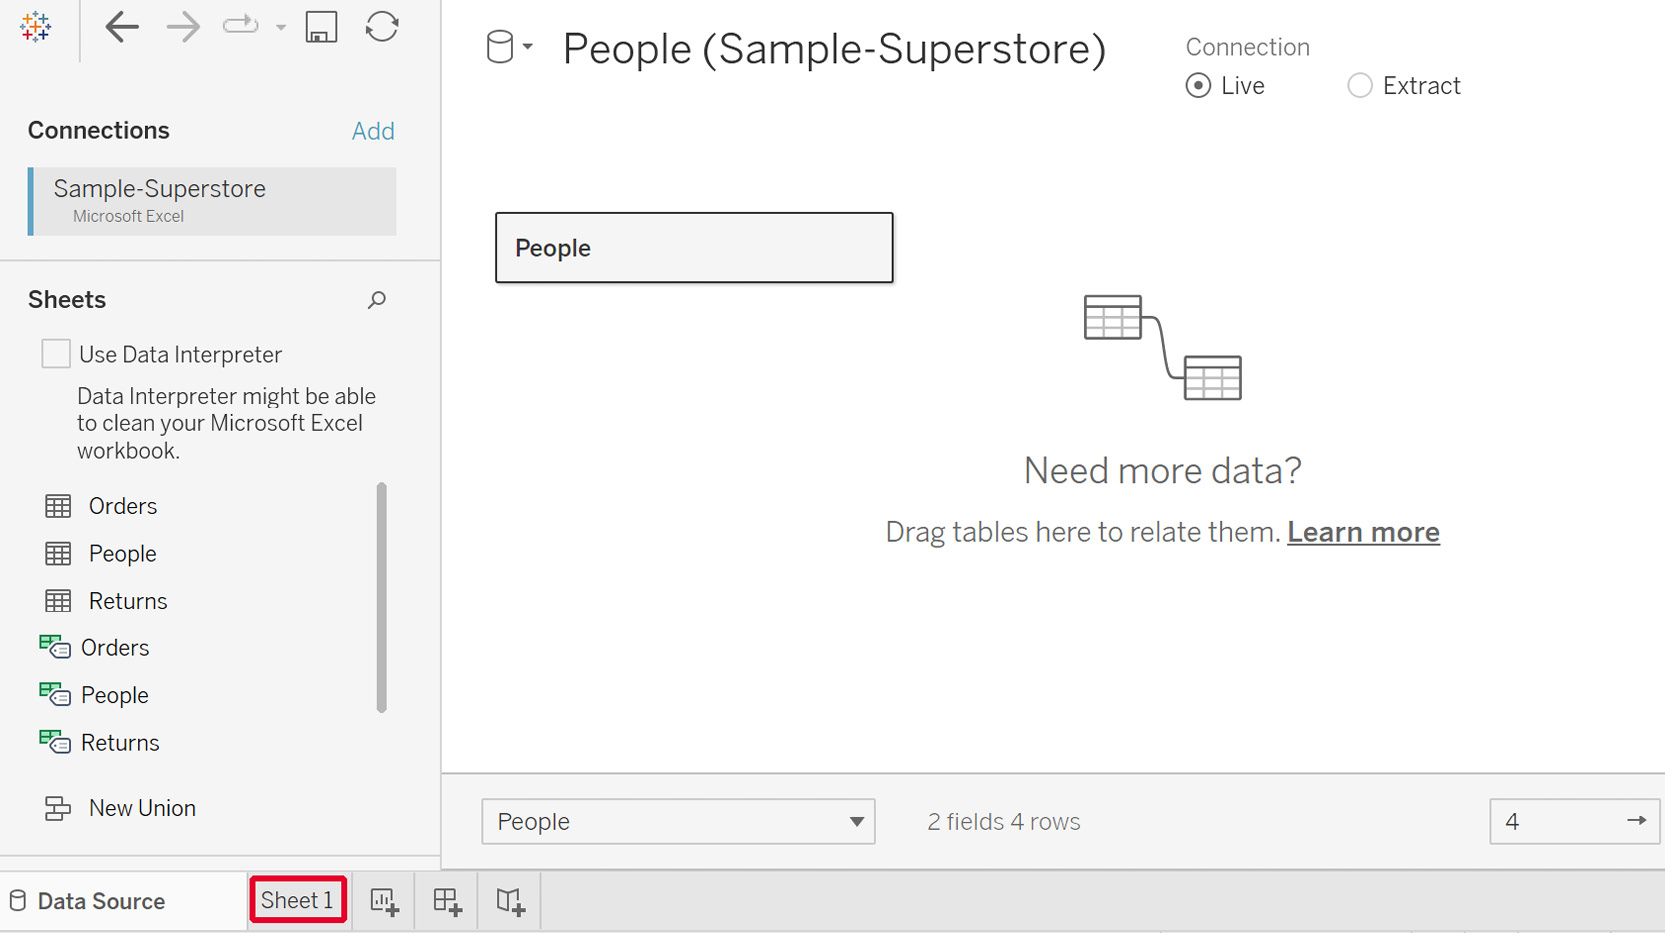Create a new story
Screen dimensions: 1665x933
point(510,901)
